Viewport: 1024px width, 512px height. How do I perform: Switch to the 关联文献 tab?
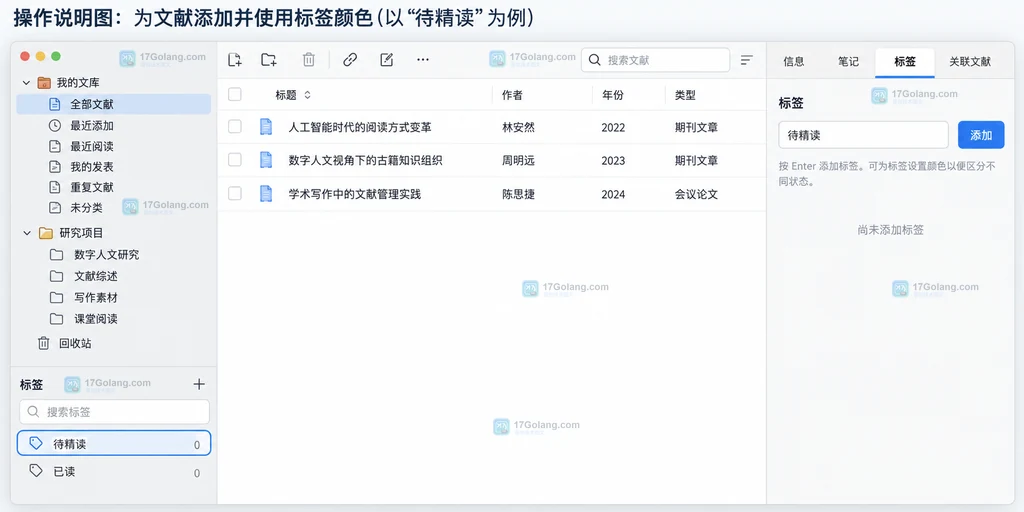970,62
